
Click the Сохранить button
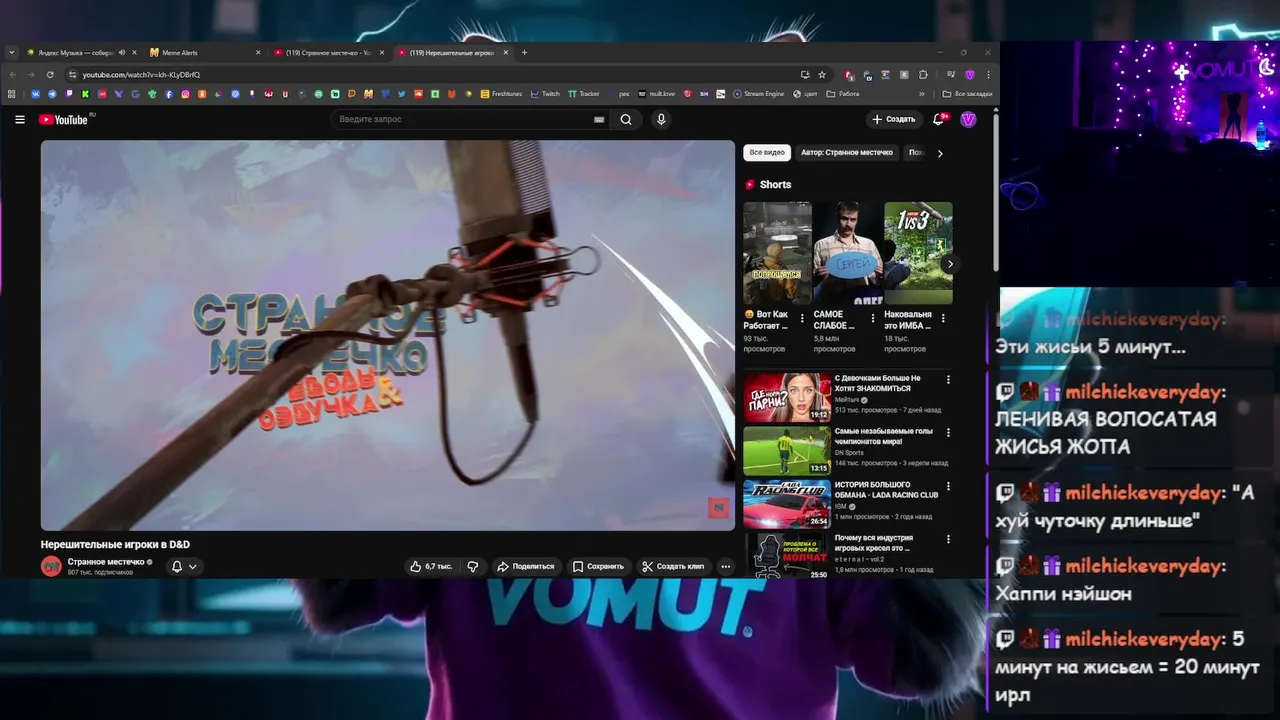(x=598, y=566)
